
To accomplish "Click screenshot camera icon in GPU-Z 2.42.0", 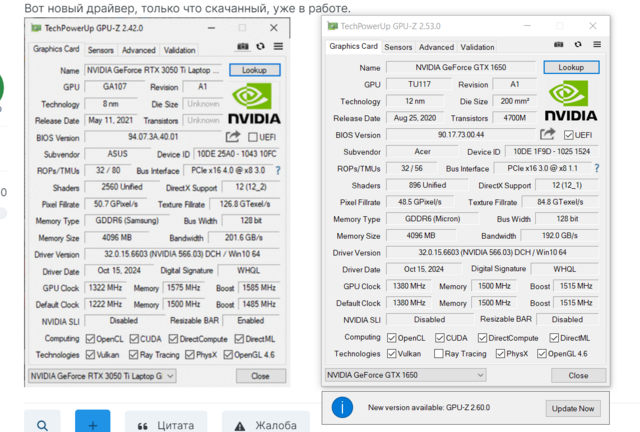I will click(x=243, y=47).
